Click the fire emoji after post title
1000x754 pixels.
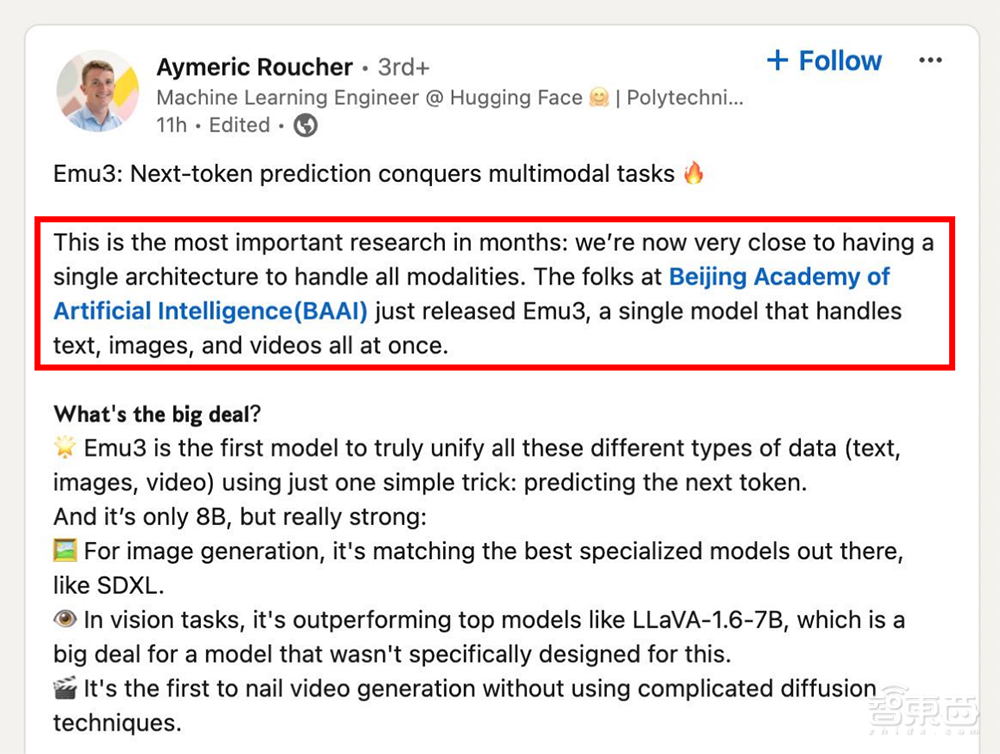(x=693, y=173)
